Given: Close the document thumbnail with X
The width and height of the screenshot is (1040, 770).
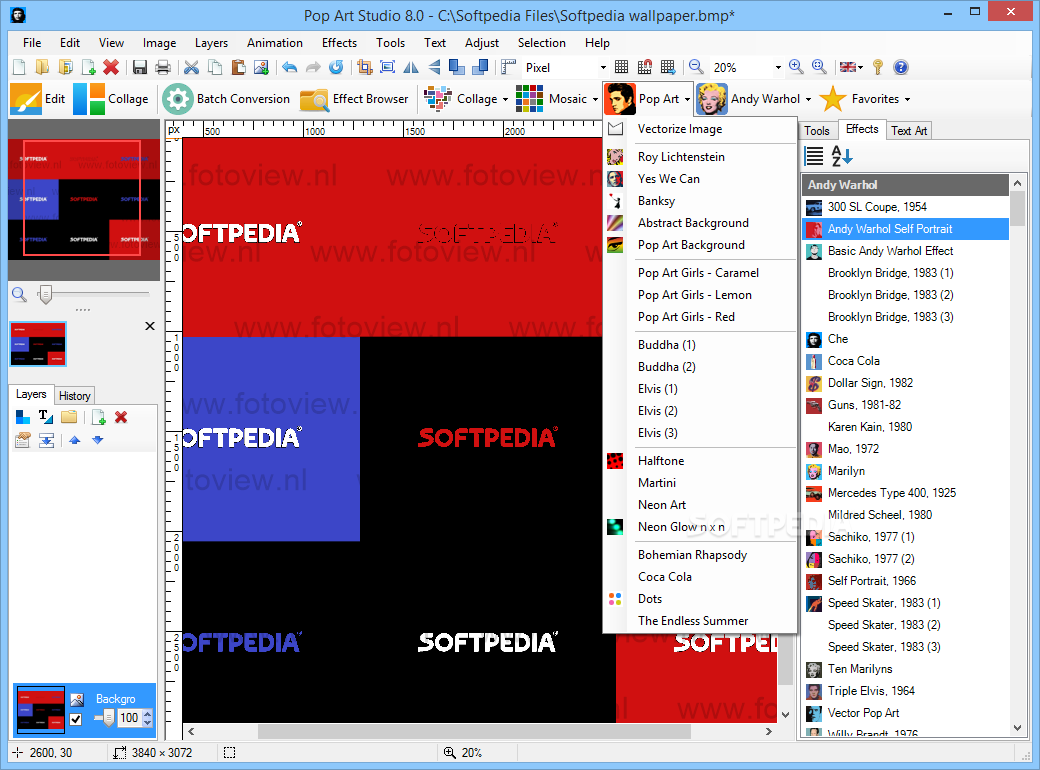Looking at the screenshot, I should point(150,326).
